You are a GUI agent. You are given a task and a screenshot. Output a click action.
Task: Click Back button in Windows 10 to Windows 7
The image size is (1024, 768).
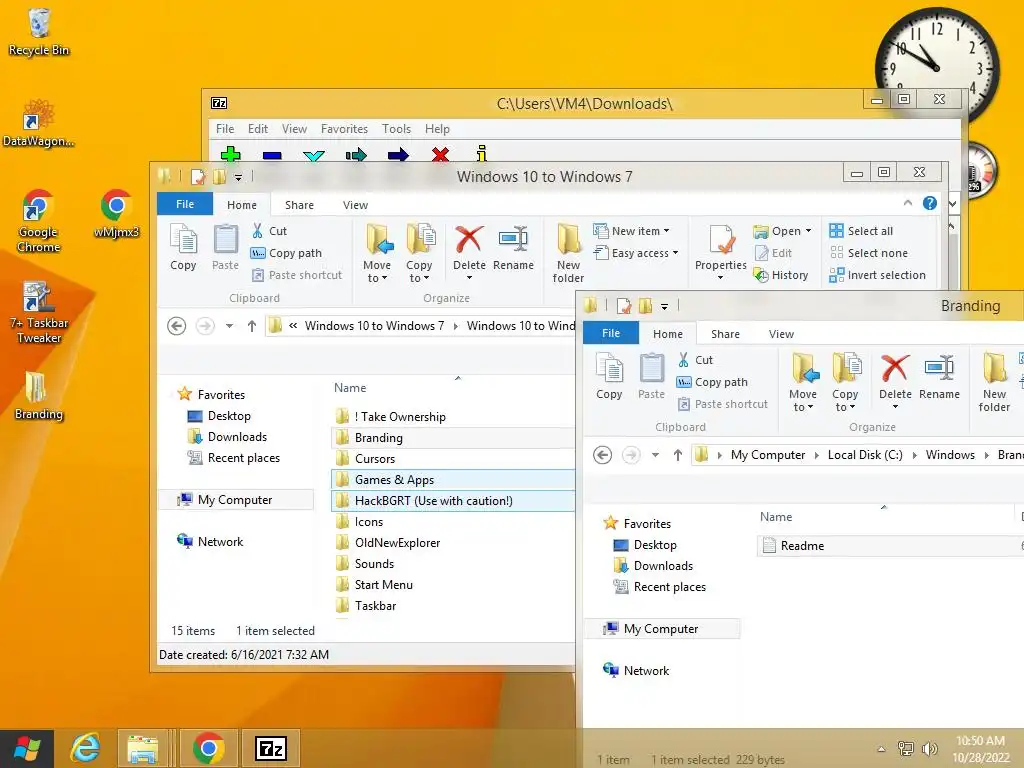176,326
